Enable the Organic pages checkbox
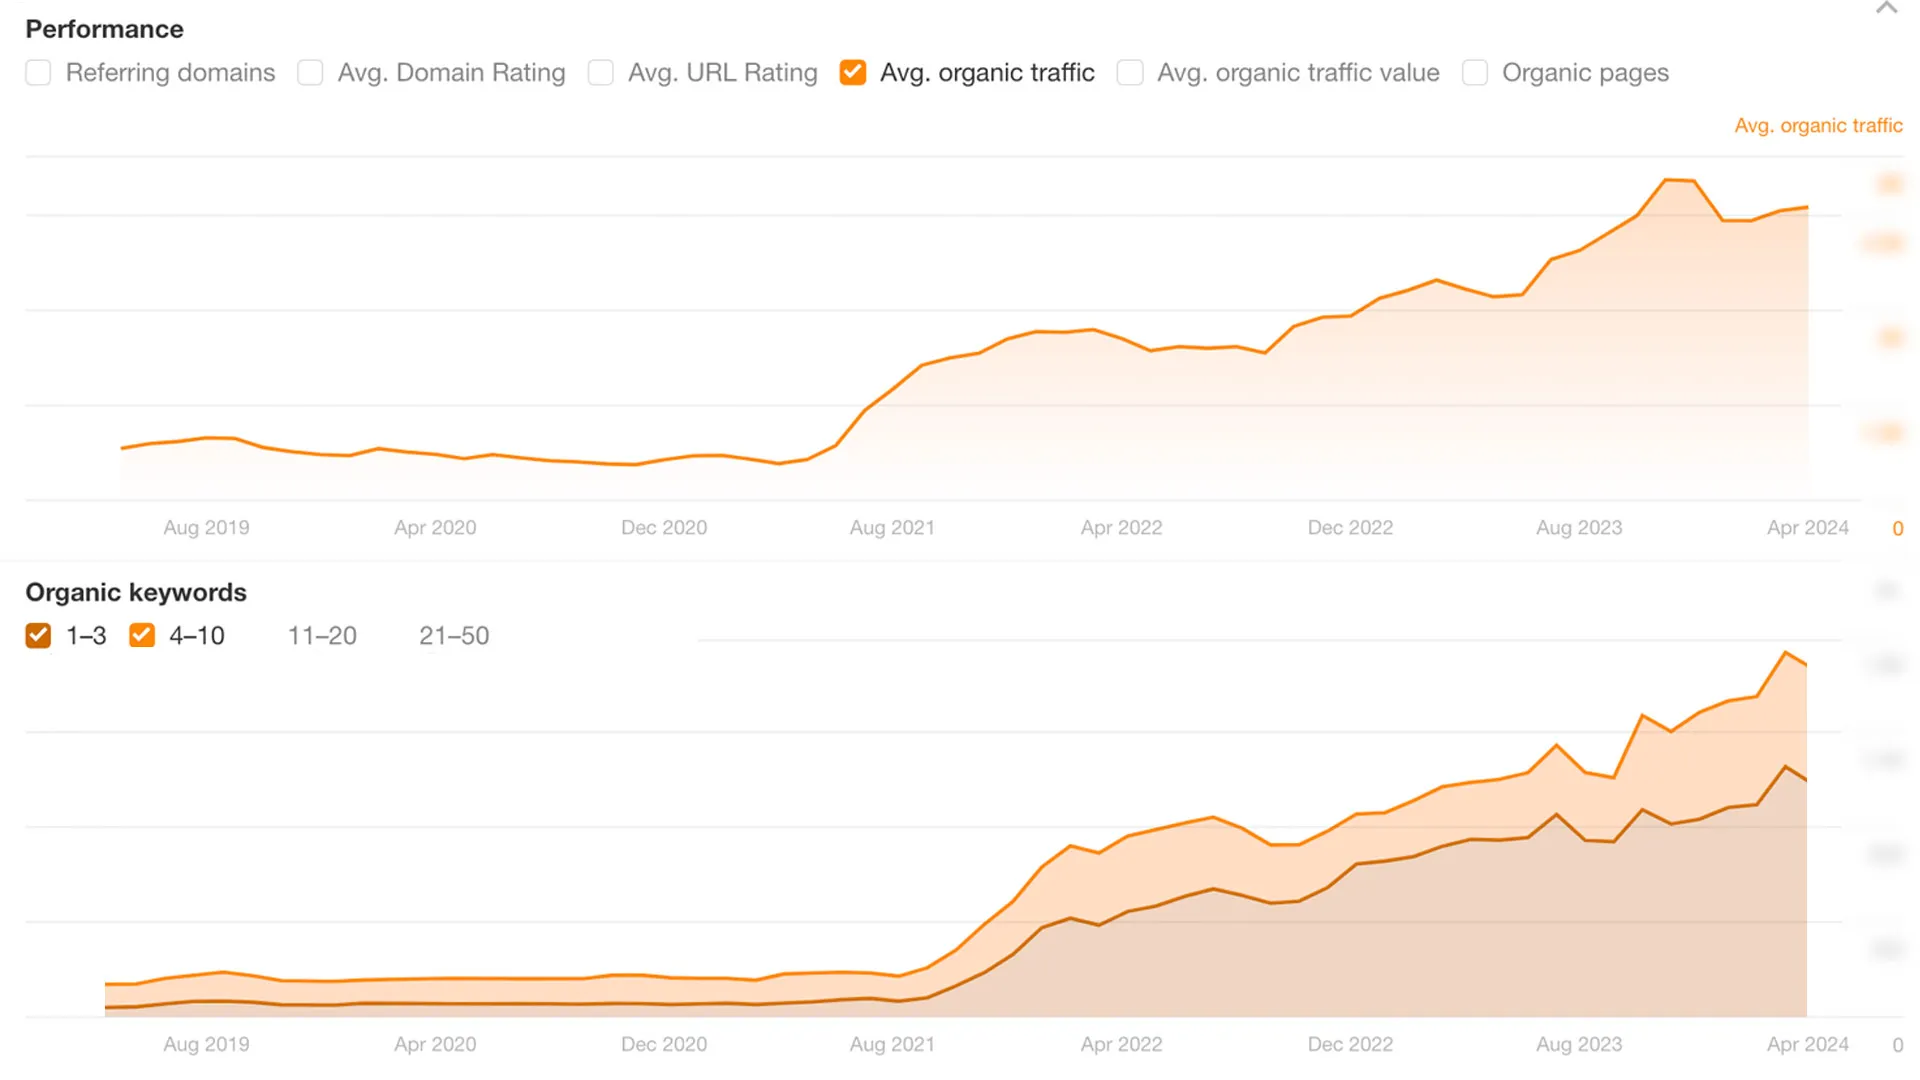This screenshot has width=1920, height=1080. click(x=1474, y=72)
